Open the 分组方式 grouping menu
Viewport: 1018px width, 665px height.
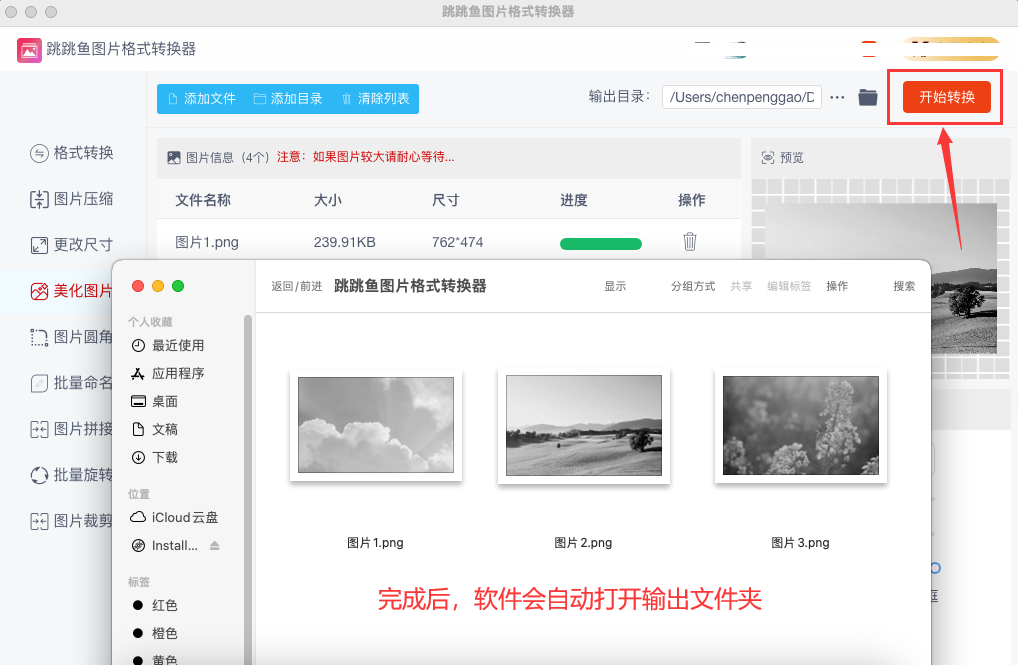pos(693,286)
